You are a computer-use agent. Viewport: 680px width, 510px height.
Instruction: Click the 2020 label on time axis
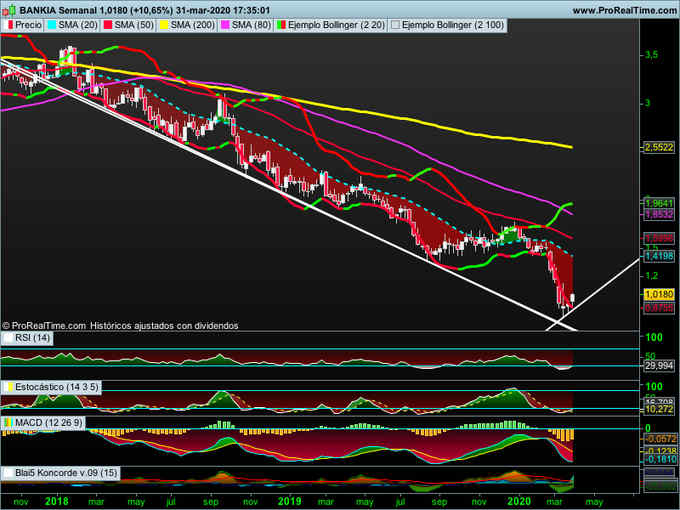(519, 501)
